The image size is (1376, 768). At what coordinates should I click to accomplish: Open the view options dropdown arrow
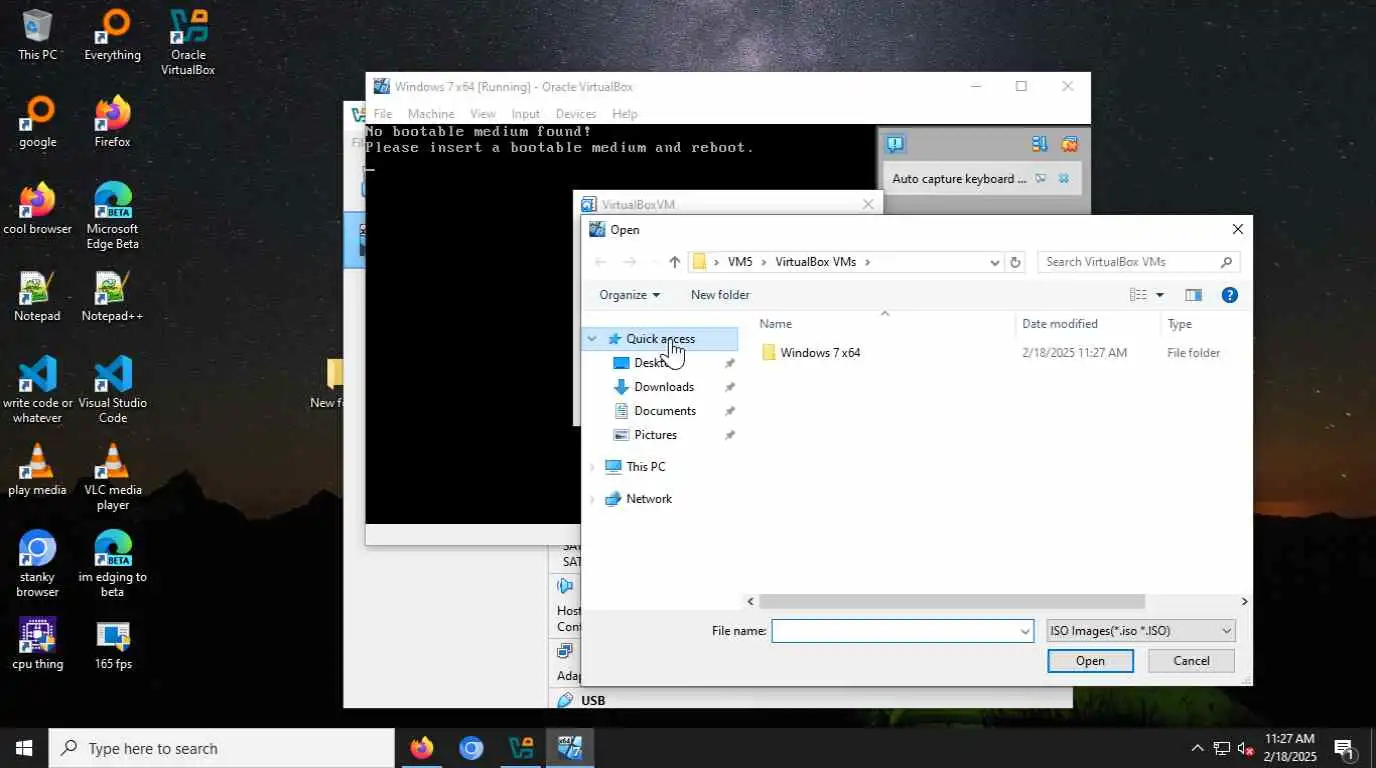point(1160,295)
